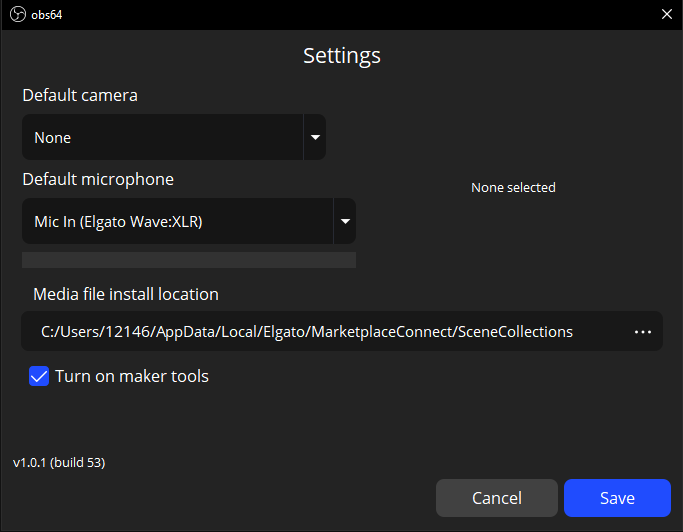Viewport: 683px width, 532px height.
Task: Click the Settings heading
Action: tap(341, 55)
